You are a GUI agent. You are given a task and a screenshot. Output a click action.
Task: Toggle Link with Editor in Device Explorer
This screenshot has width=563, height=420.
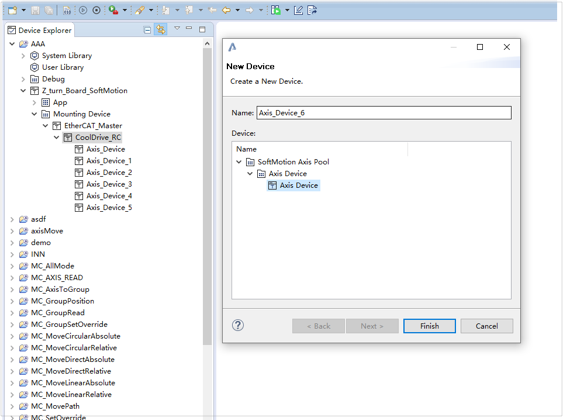pyautogui.click(x=161, y=30)
